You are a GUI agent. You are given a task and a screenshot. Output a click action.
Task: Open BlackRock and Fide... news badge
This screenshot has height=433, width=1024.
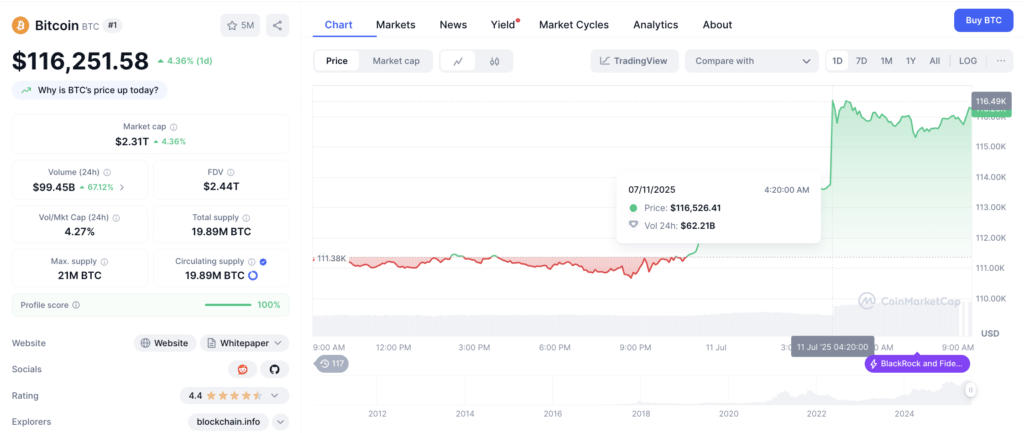918,364
